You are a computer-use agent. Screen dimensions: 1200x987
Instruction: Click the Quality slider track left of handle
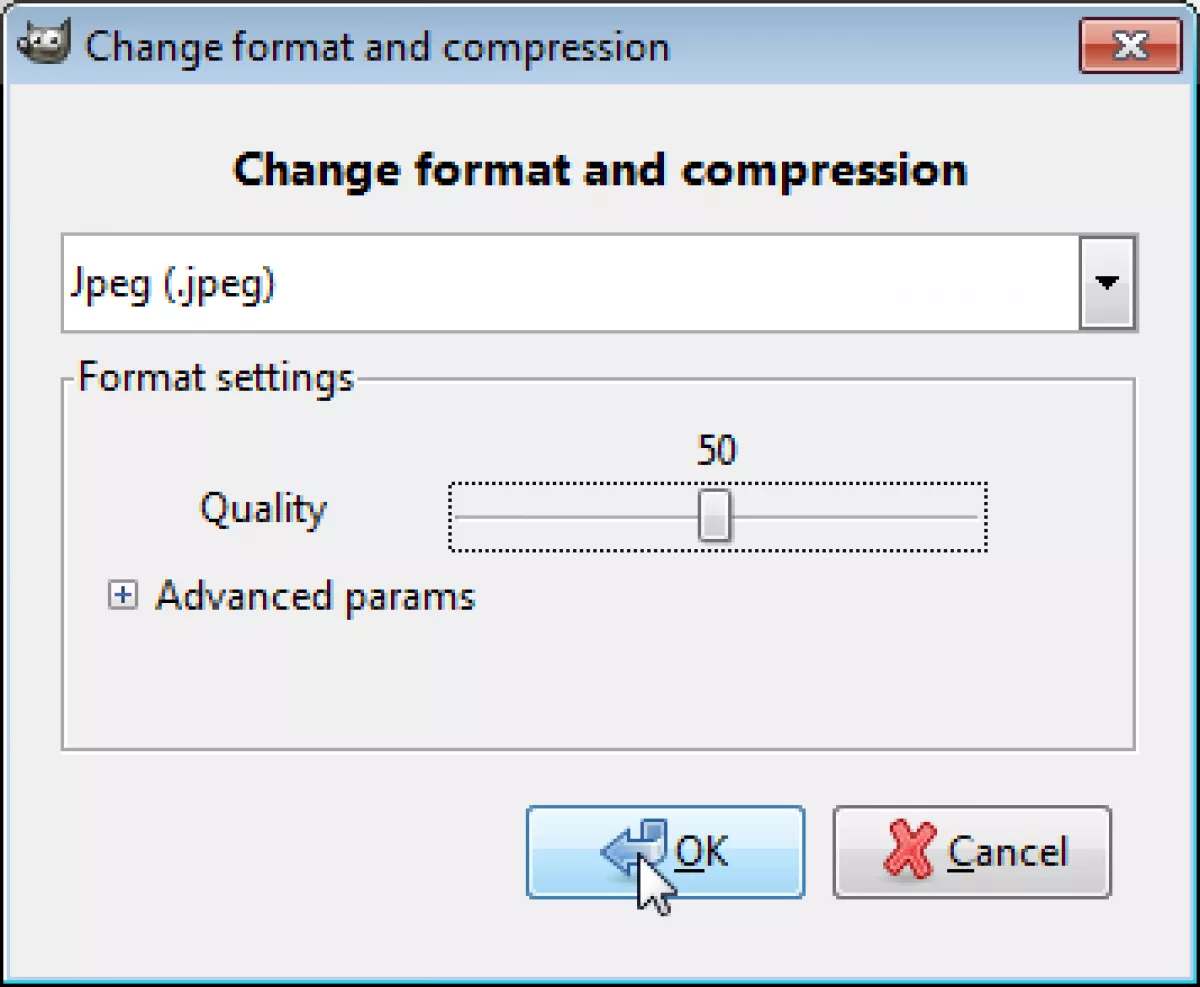click(x=576, y=517)
